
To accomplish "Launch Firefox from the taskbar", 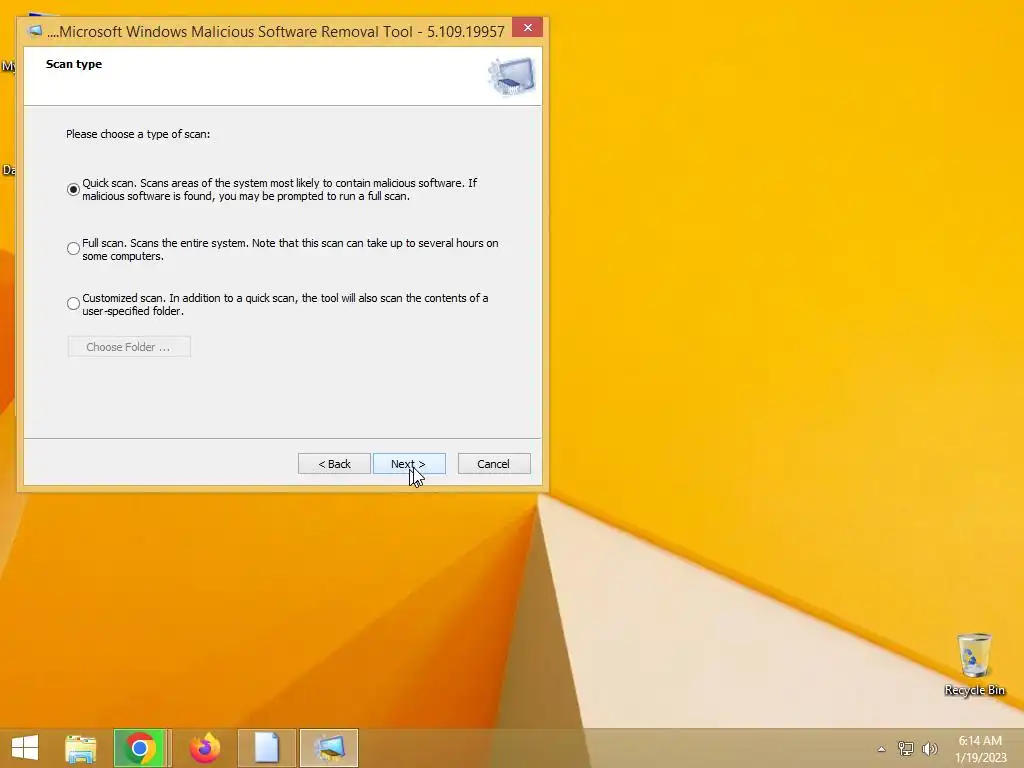I will [x=205, y=748].
